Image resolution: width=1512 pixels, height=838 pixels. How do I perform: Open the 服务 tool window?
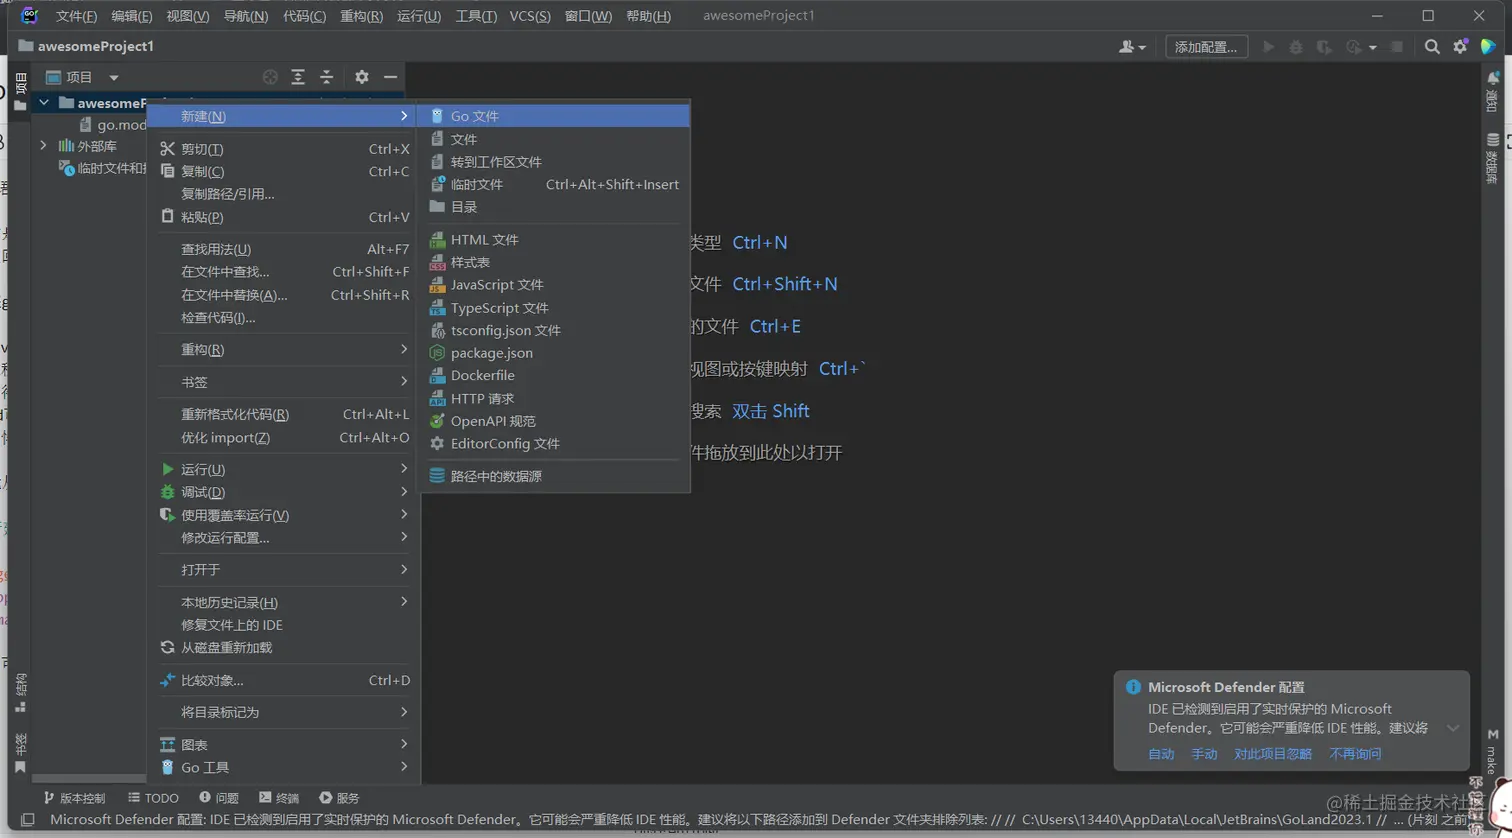(x=339, y=798)
